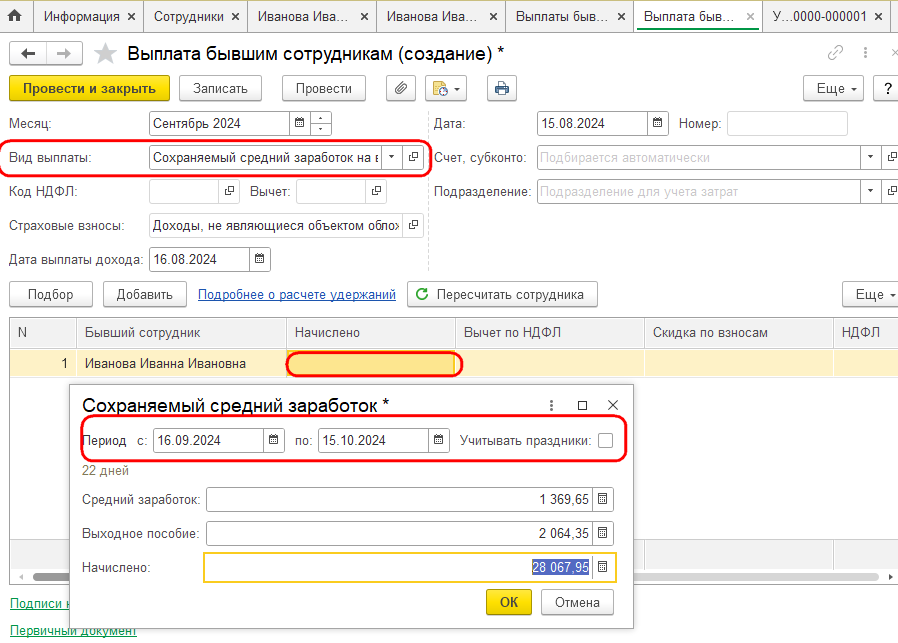This screenshot has width=898, height=643.
Task: Switch to the У...0000-000001 tab
Action: click(820, 17)
